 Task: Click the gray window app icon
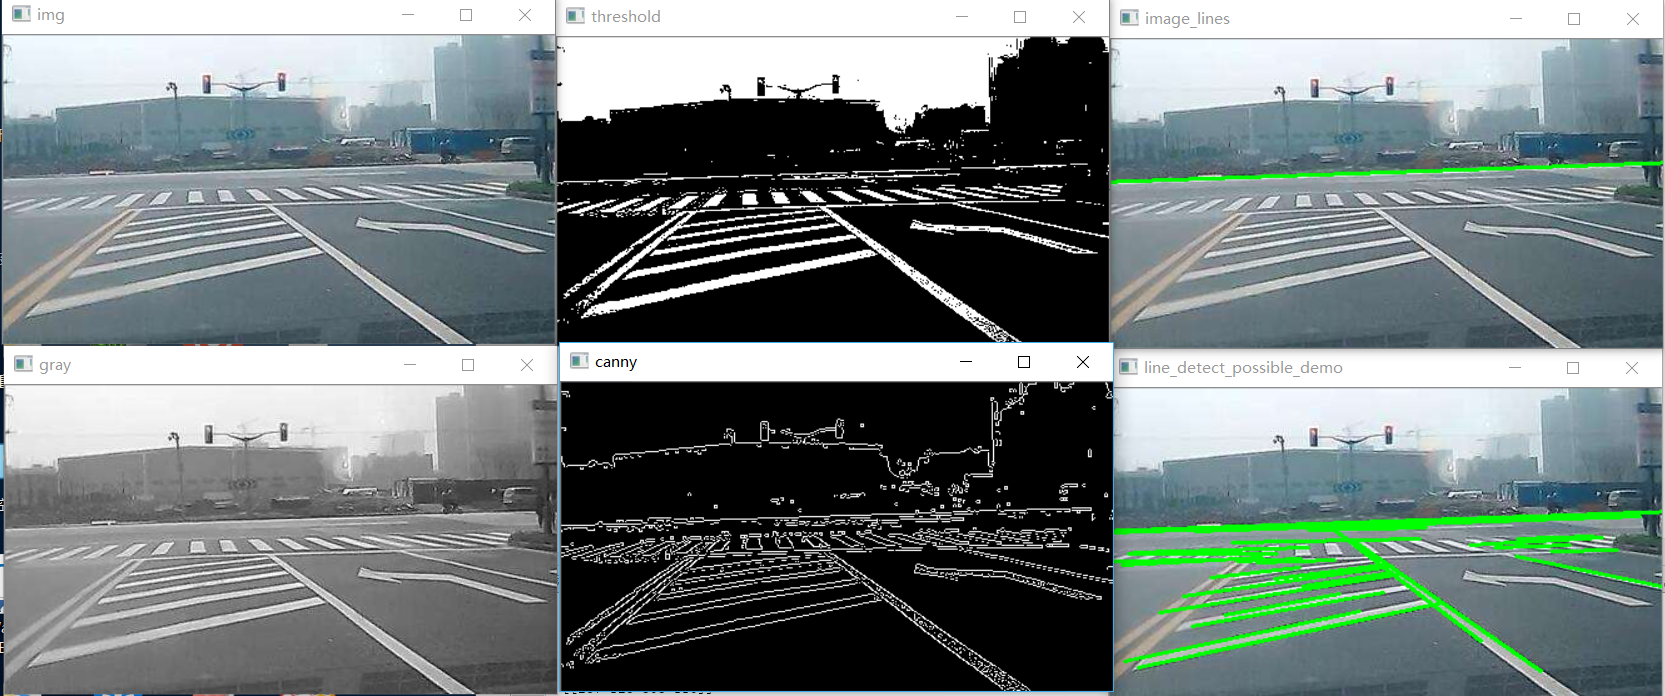(23, 364)
